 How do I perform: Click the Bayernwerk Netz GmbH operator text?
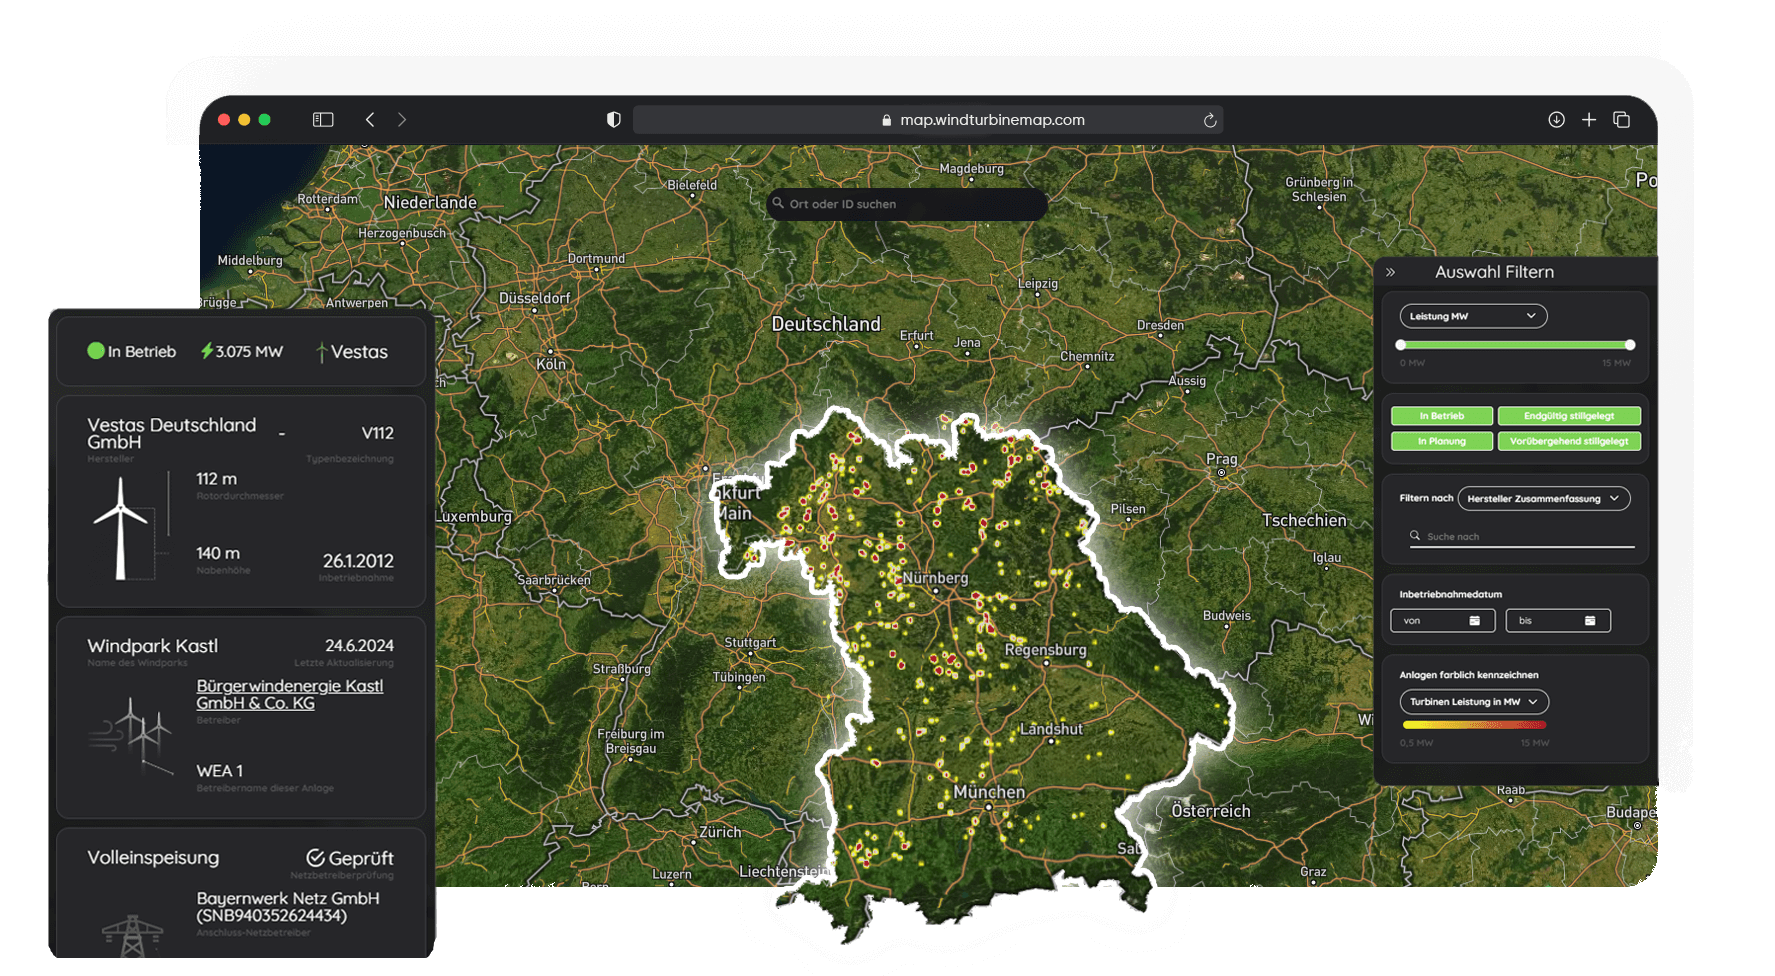[x=287, y=907]
